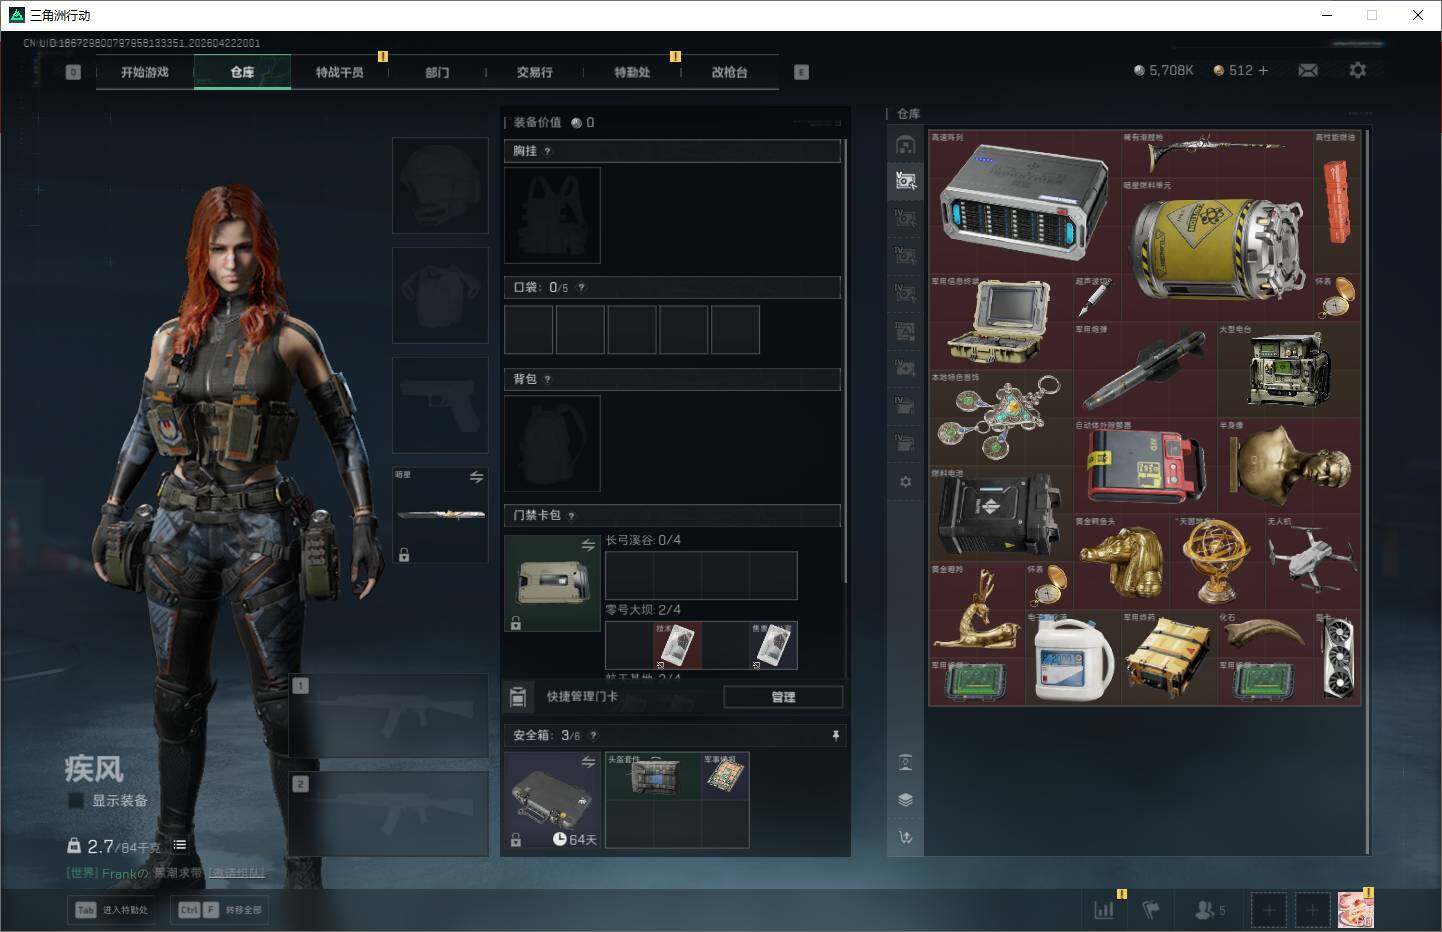This screenshot has width=1442, height=932.
Task: Open the 特勤处 tab
Action: [632, 72]
